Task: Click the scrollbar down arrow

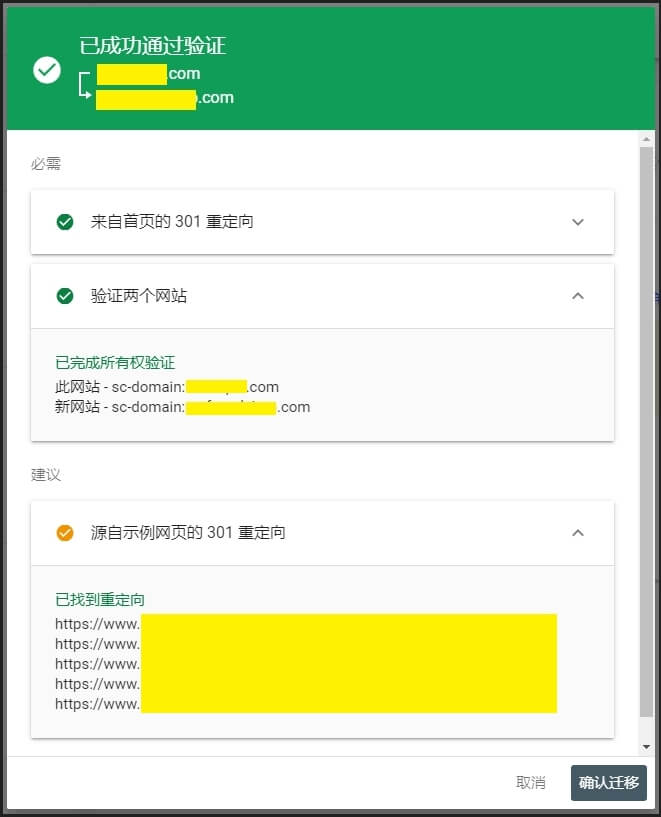Action: tap(646, 747)
